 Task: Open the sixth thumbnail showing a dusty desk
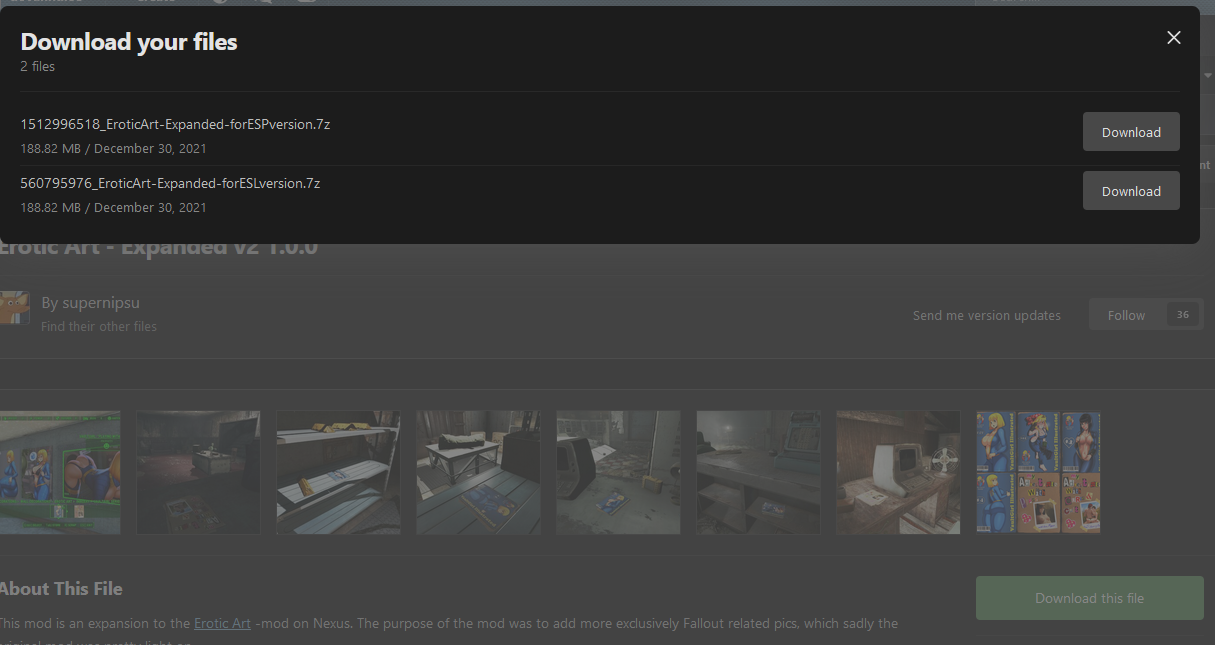758,472
